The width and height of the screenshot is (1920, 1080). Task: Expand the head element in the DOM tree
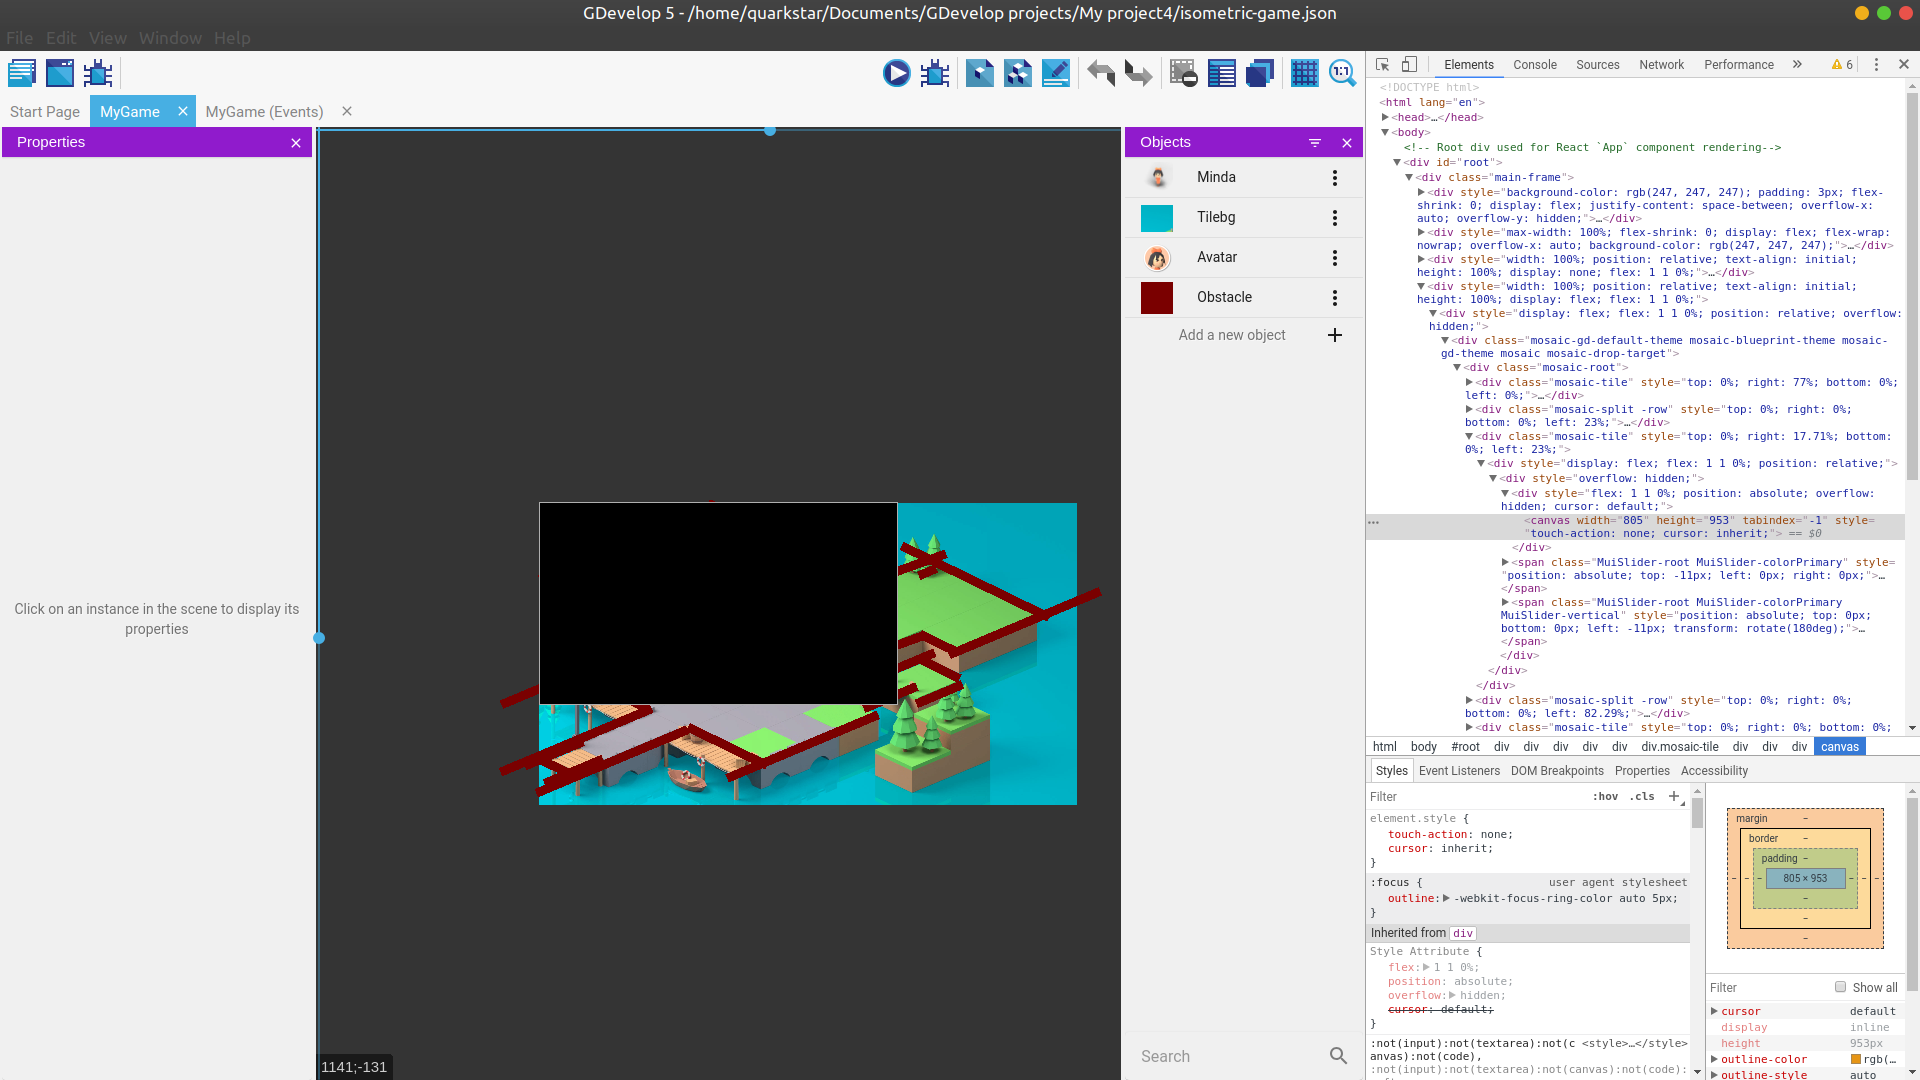coord(1387,117)
